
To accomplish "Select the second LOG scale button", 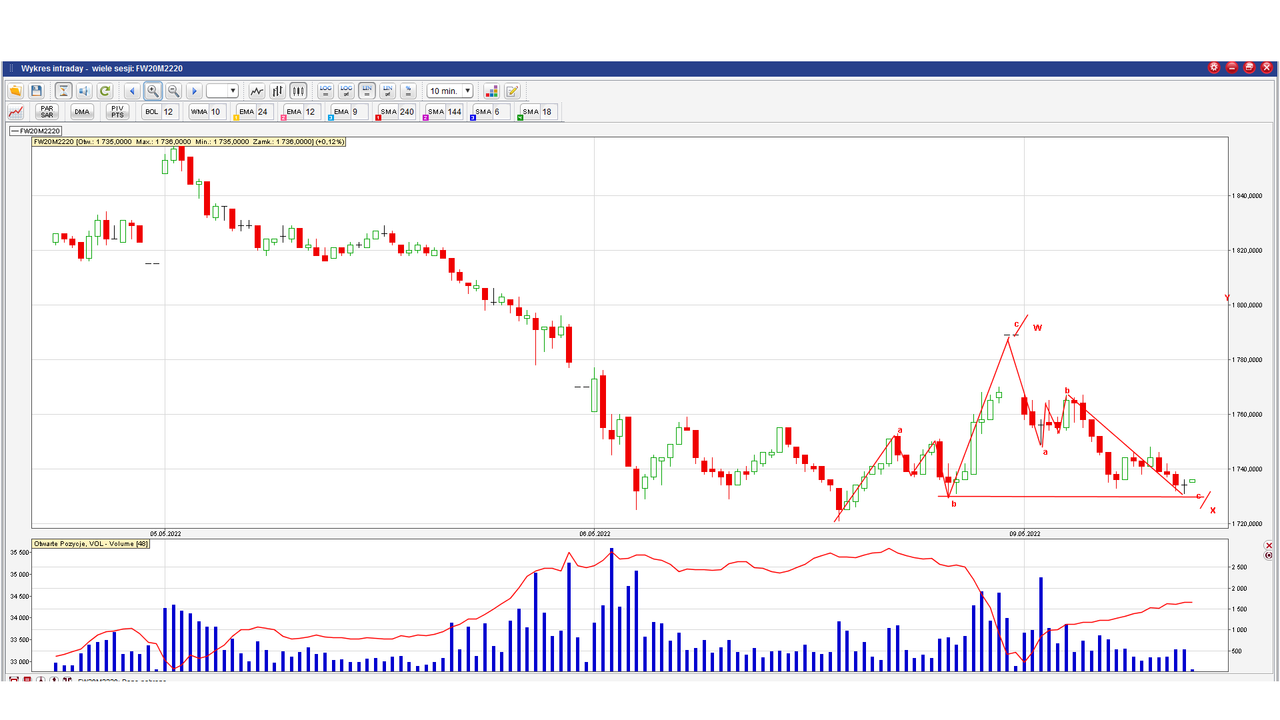I will point(346,91).
